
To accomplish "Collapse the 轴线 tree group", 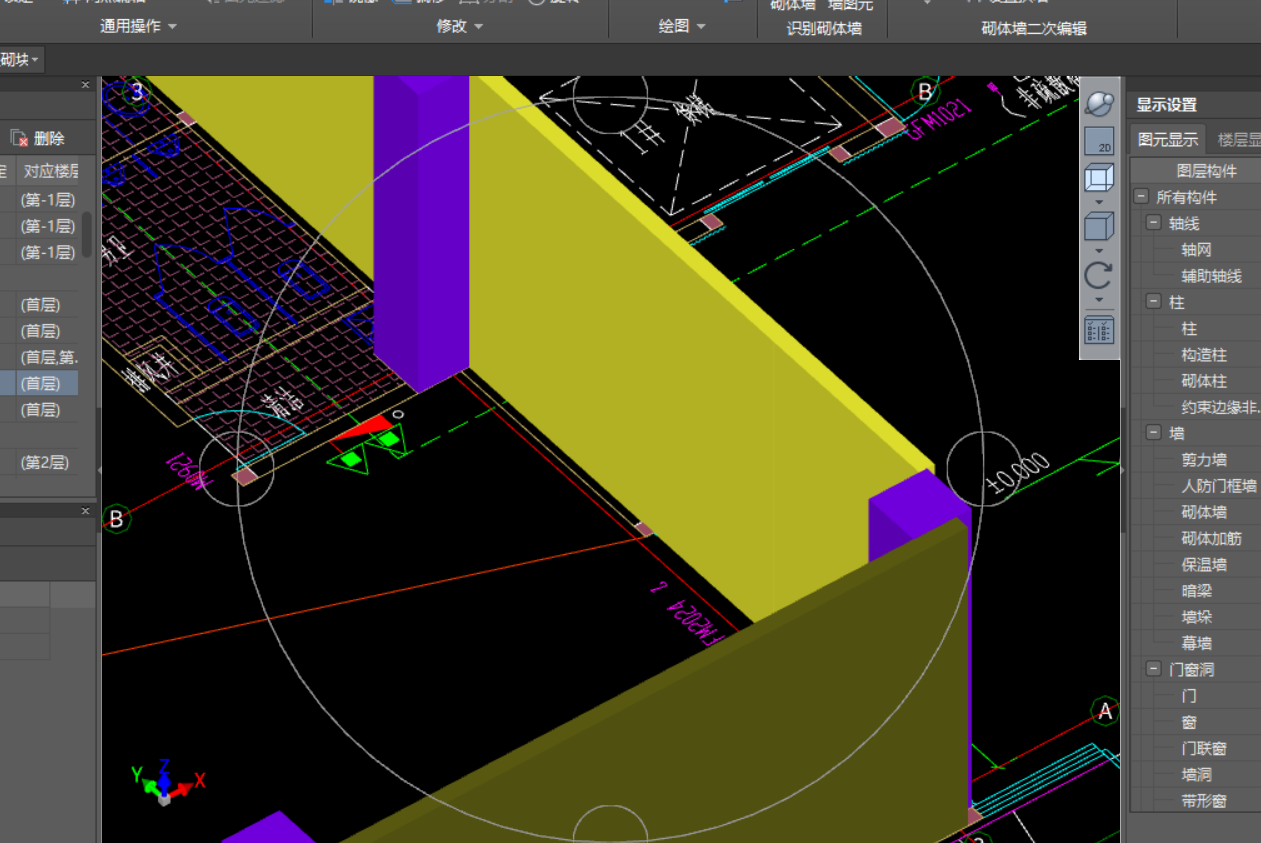I will (x=1153, y=223).
